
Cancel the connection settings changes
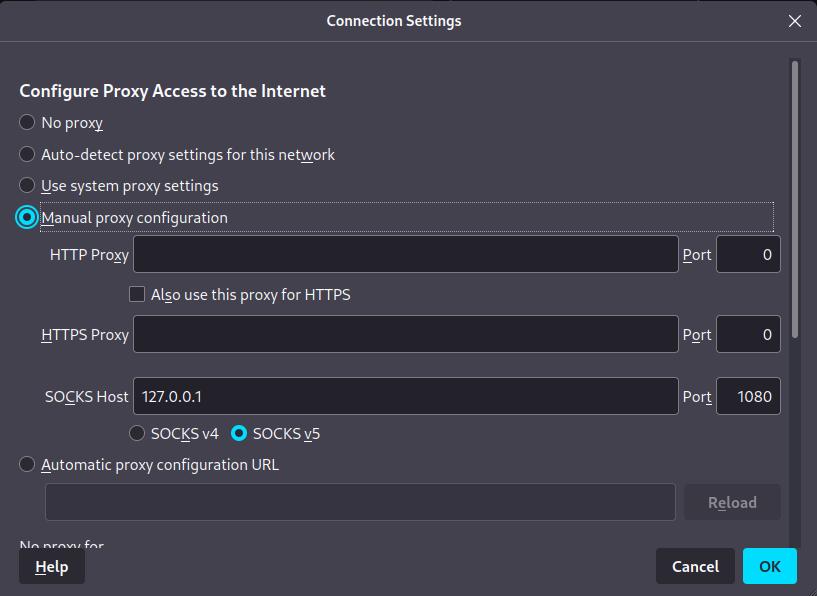pyautogui.click(x=695, y=566)
